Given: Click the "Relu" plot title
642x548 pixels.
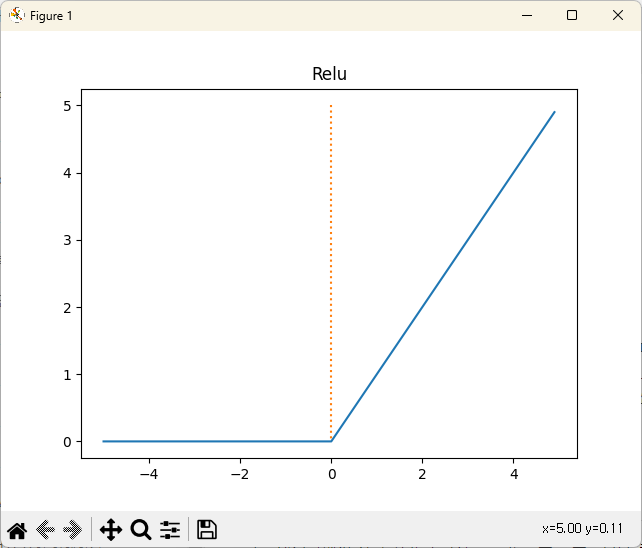Looking at the screenshot, I should [330, 74].
